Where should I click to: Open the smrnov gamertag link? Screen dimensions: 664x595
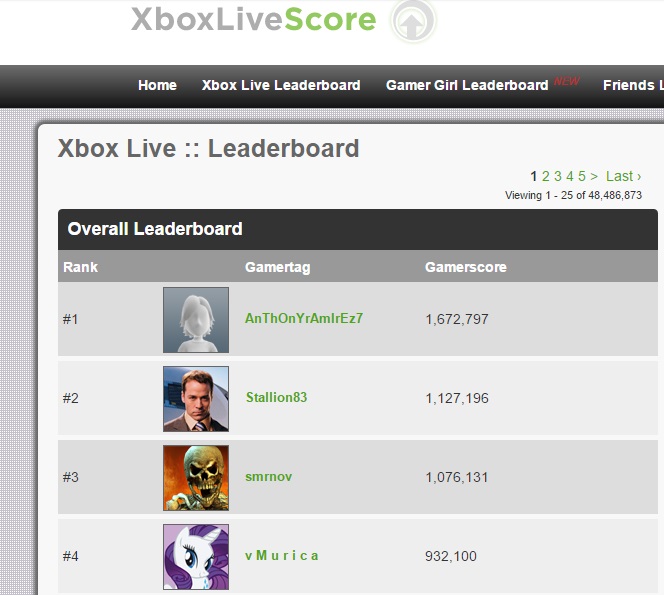(x=268, y=476)
